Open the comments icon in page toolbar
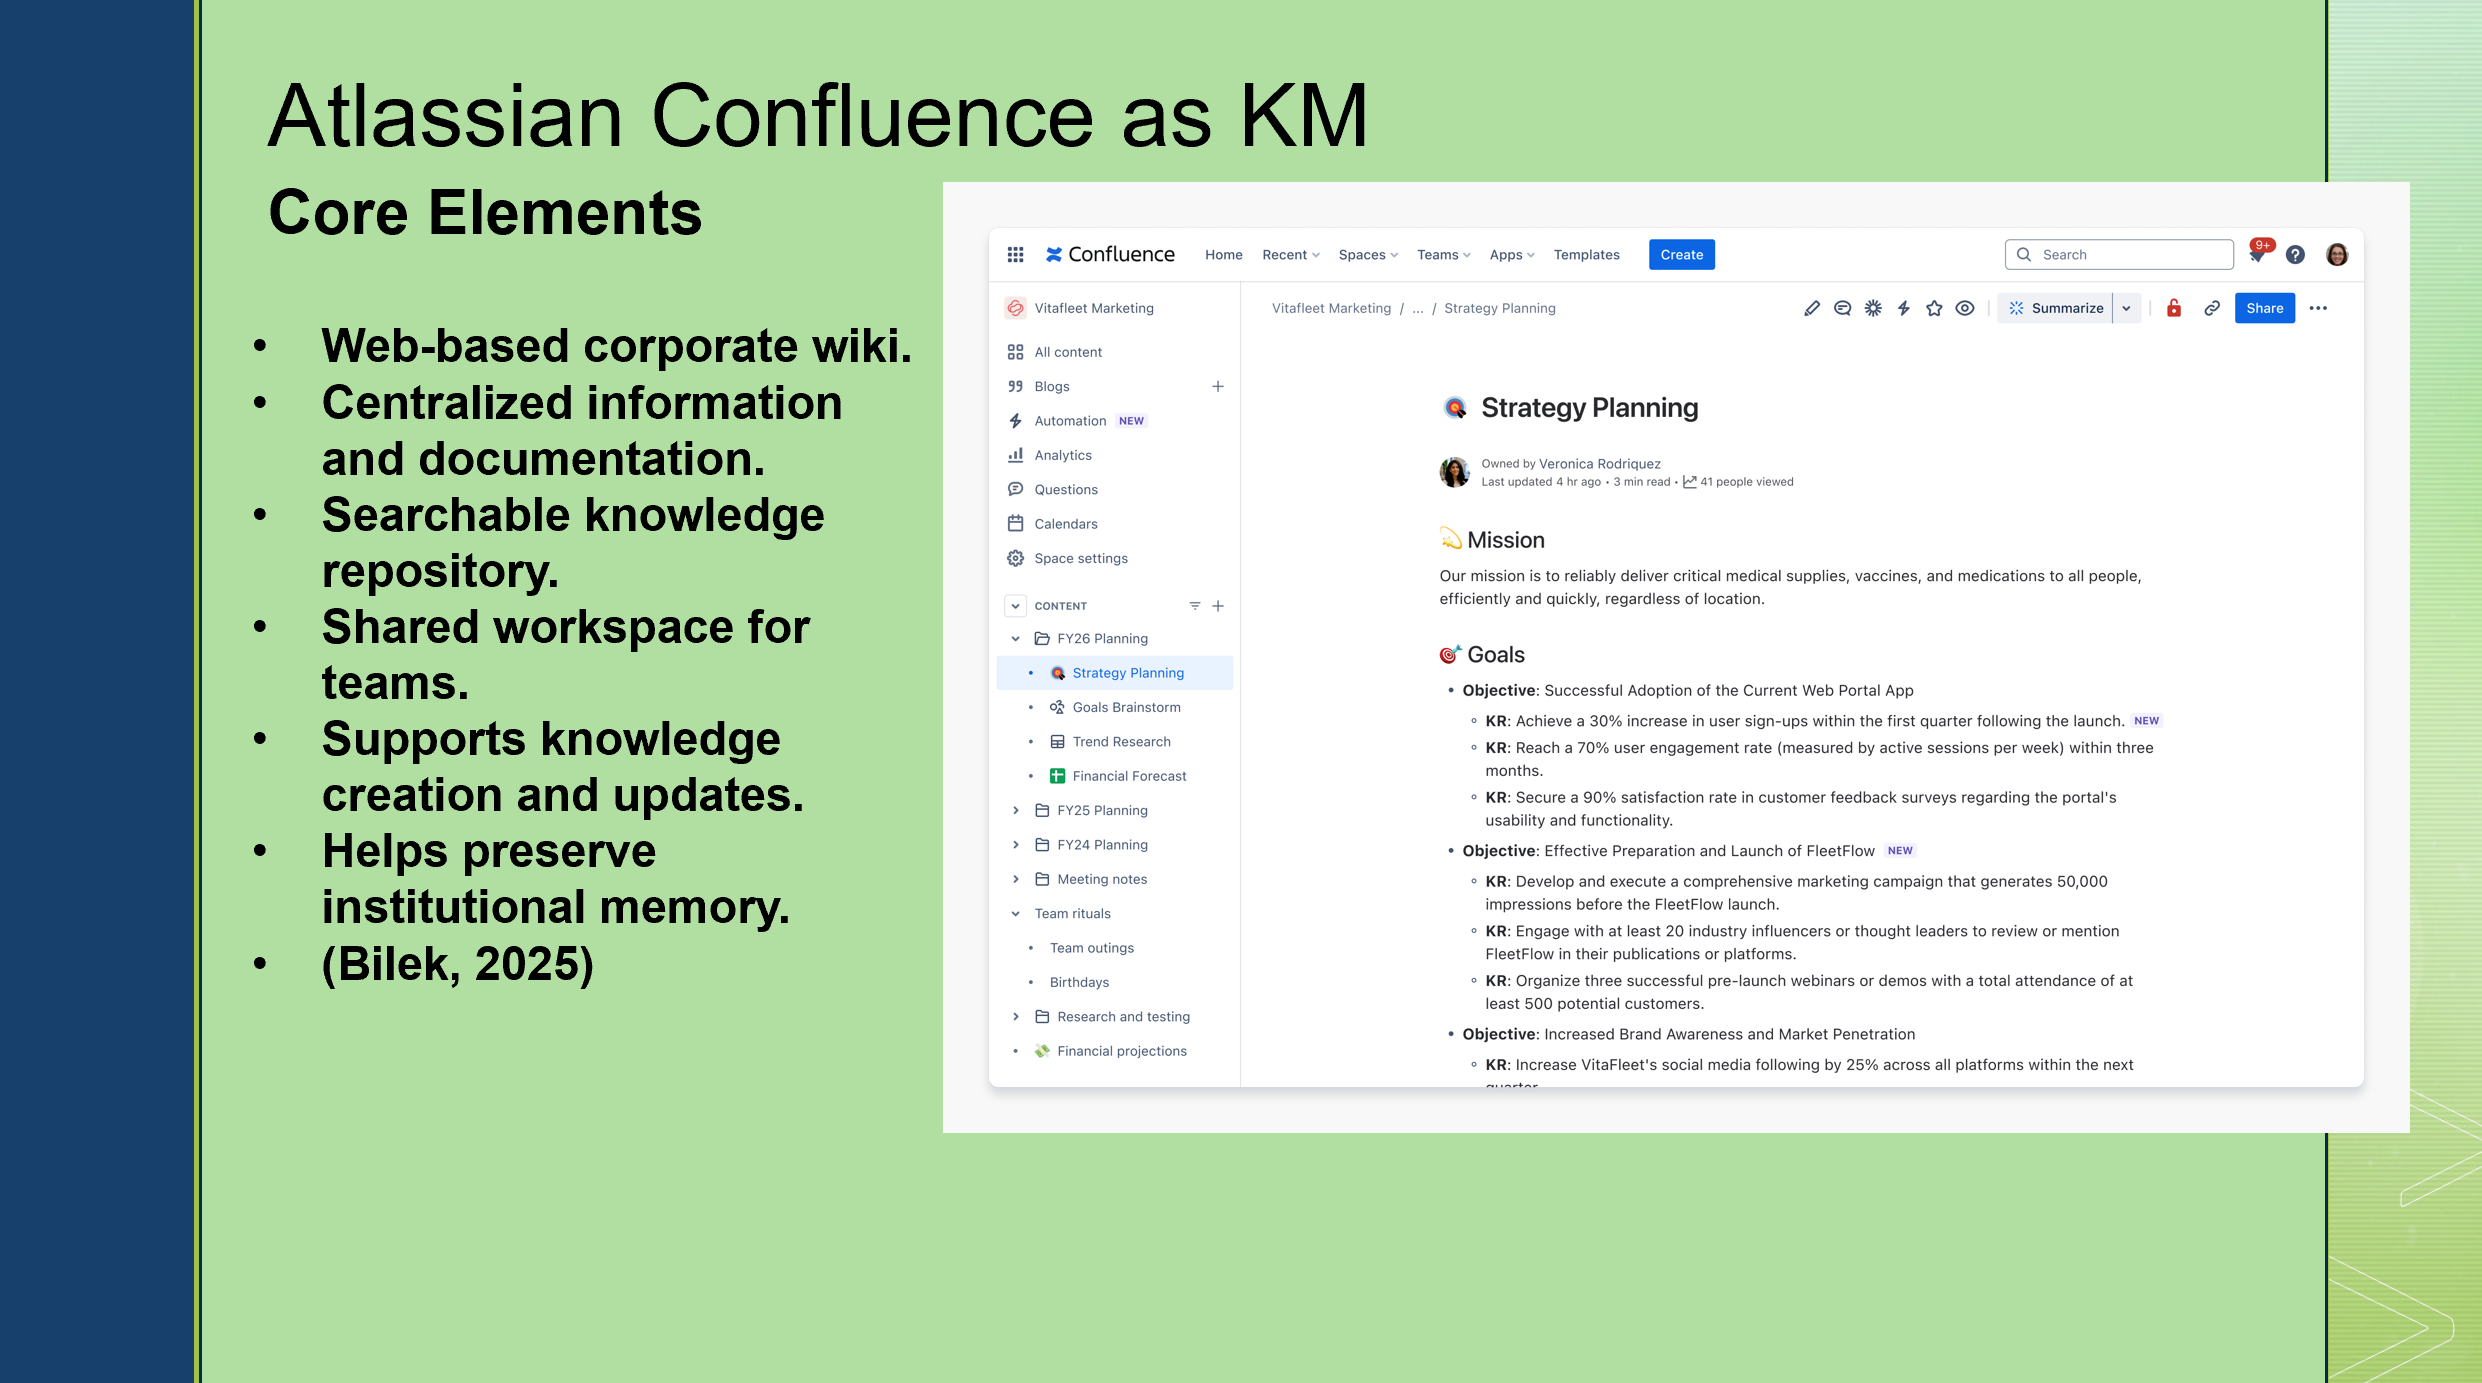 (1843, 308)
